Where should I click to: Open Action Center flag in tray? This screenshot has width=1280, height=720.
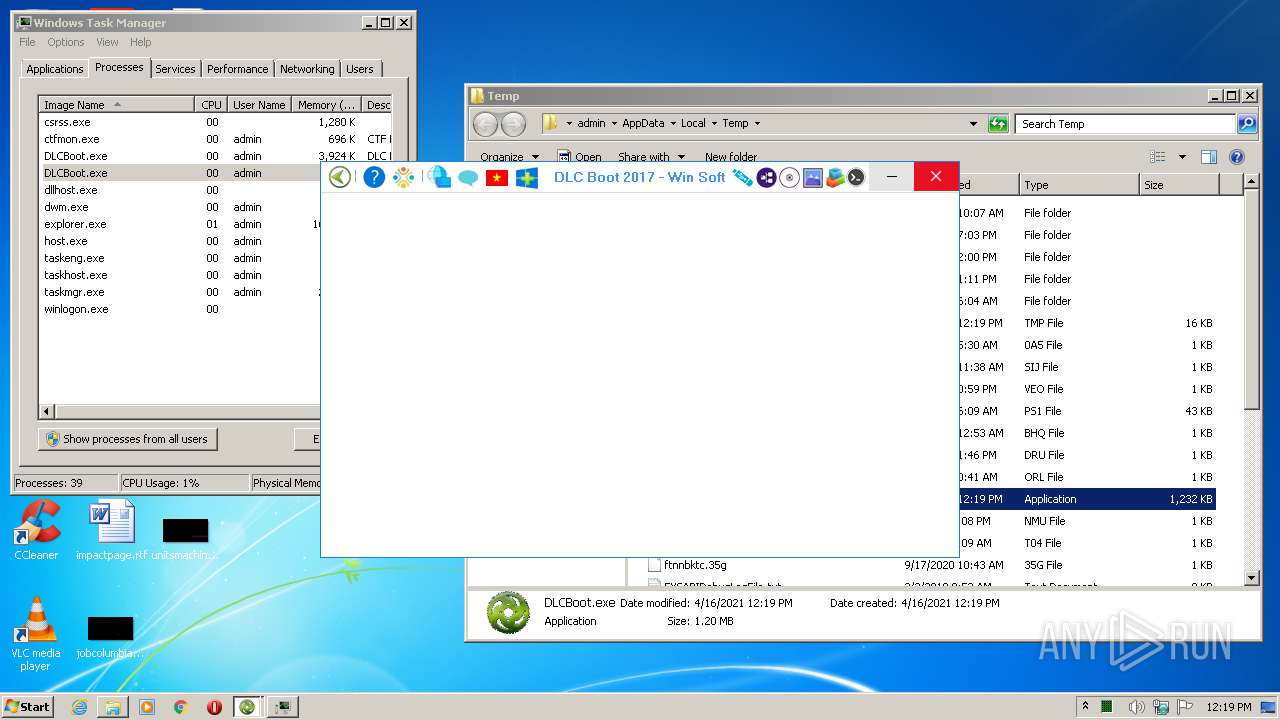(1186, 707)
